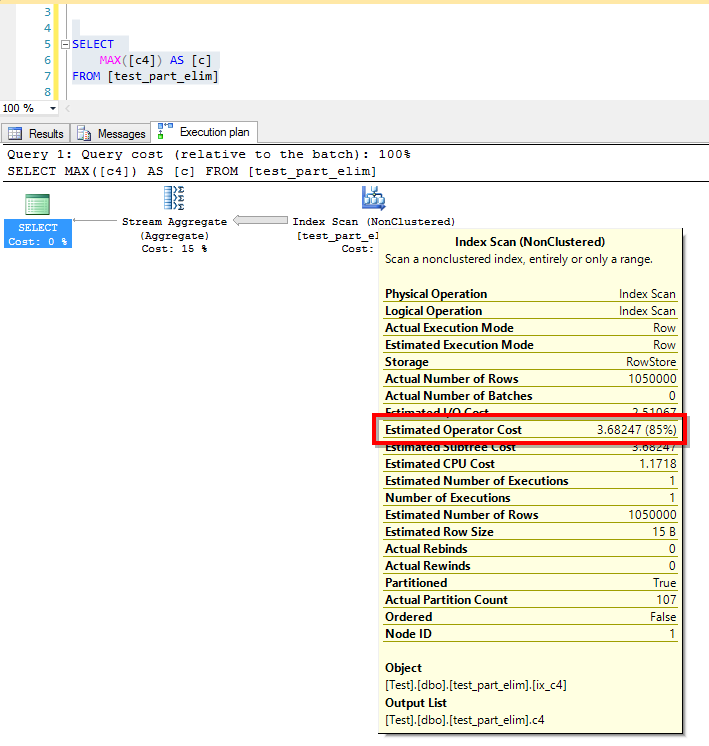Click the Actual Partition Count row
This screenshot has height=746, width=709.
[x=530, y=600]
